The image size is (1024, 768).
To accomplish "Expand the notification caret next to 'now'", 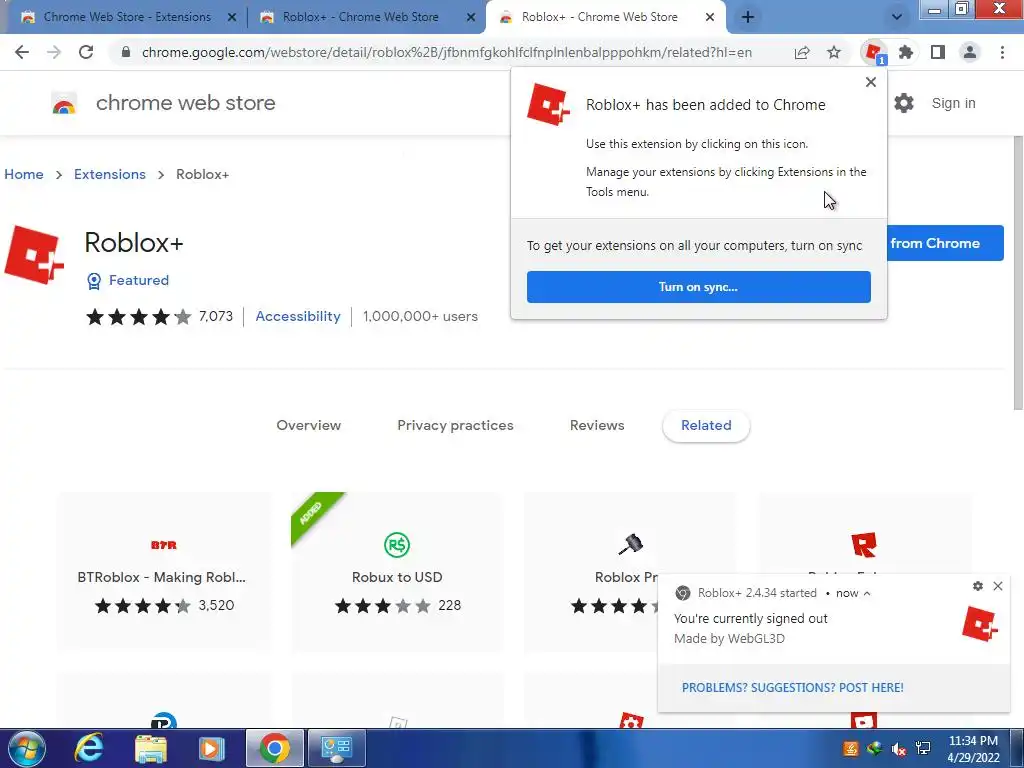I will (867, 594).
